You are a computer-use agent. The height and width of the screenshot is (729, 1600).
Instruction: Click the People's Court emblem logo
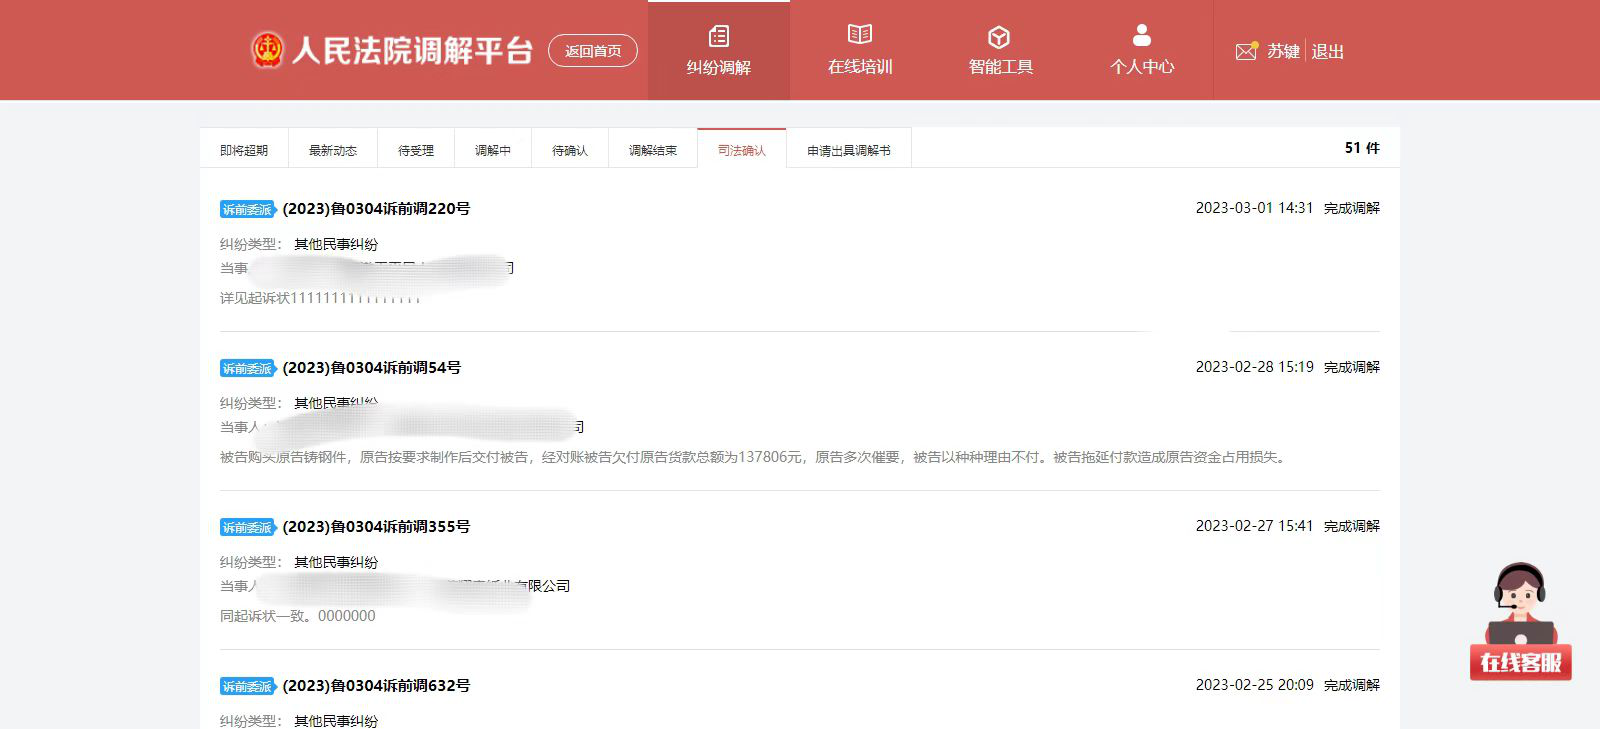pyautogui.click(x=267, y=50)
